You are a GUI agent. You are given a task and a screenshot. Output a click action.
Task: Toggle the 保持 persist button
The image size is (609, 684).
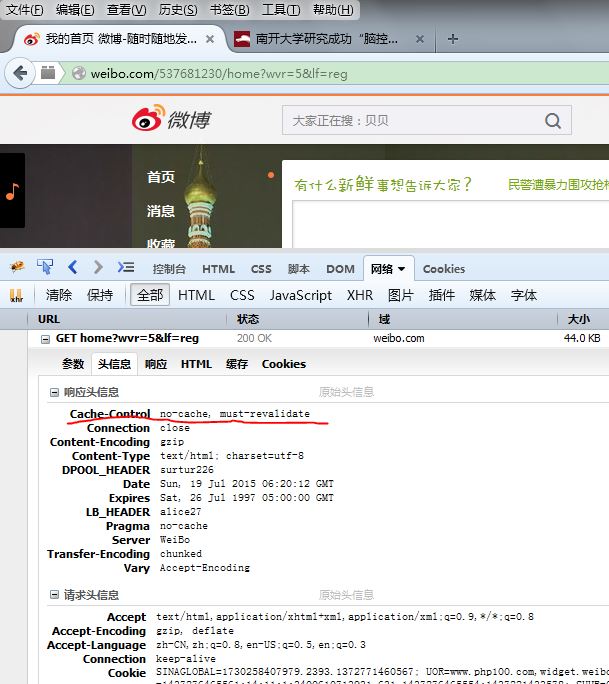coord(100,295)
